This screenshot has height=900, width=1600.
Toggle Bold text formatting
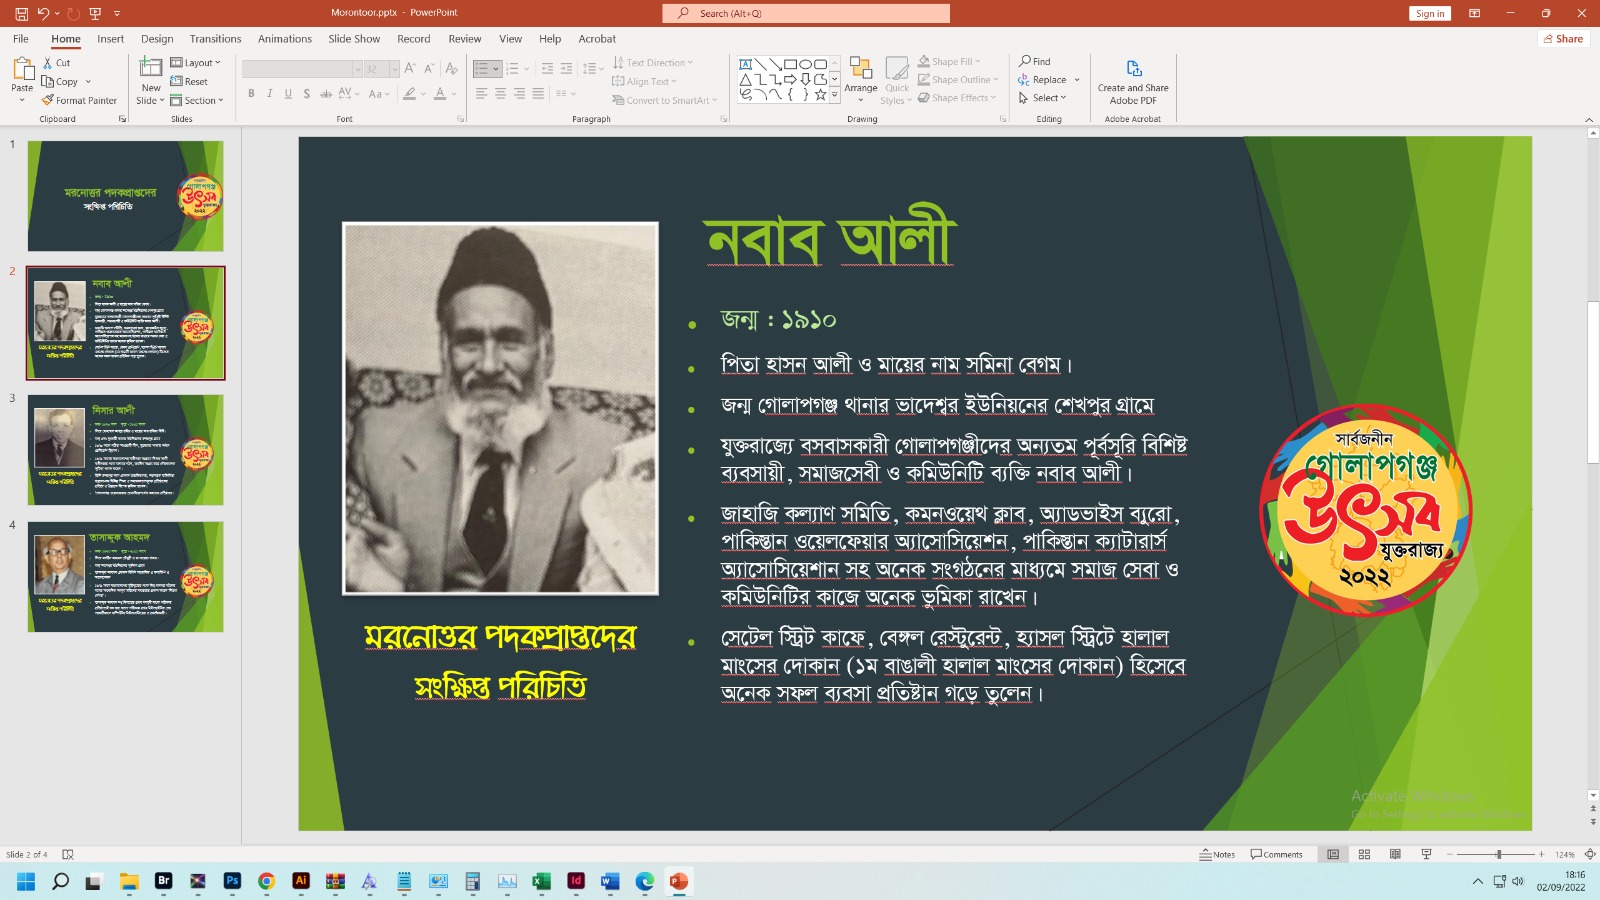pyautogui.click(x=251, y=94)
